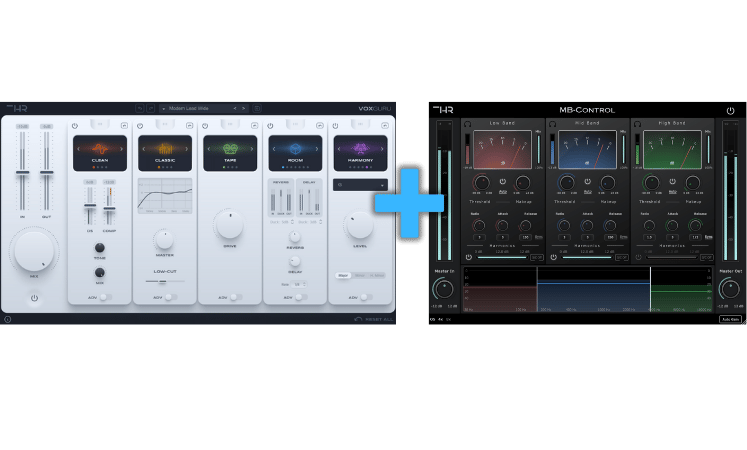Screen dimensions: 747x450
Task: Switch Tape module to previous style arrow
Action: (209, 149)
